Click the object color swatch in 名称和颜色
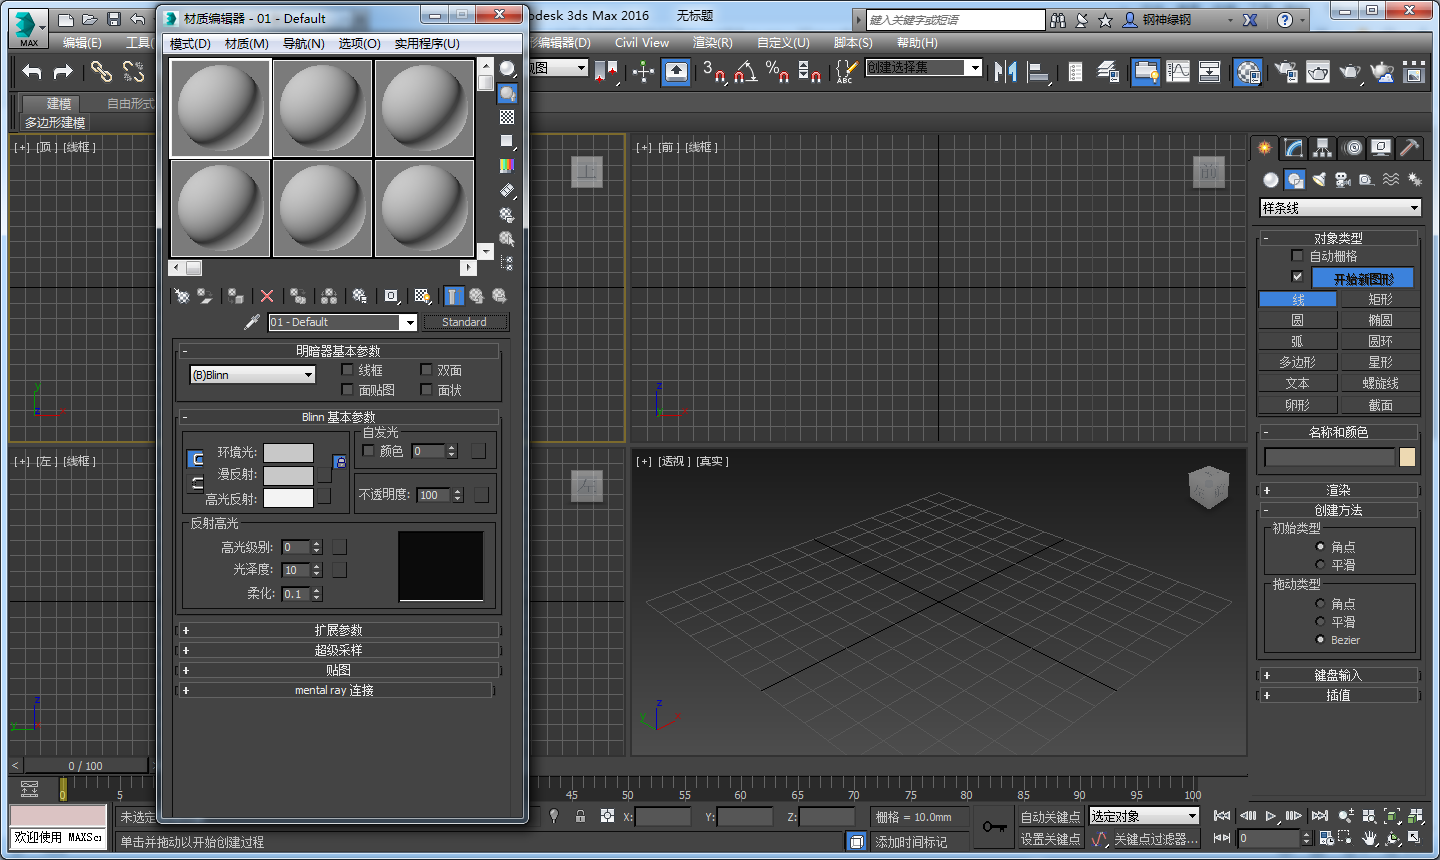The height and width of the screenshot is (860, 1440). 1408,457
